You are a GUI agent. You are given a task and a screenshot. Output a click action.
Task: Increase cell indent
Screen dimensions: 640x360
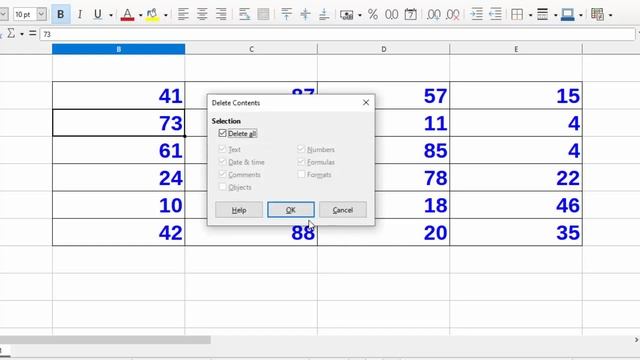(476, 15)
